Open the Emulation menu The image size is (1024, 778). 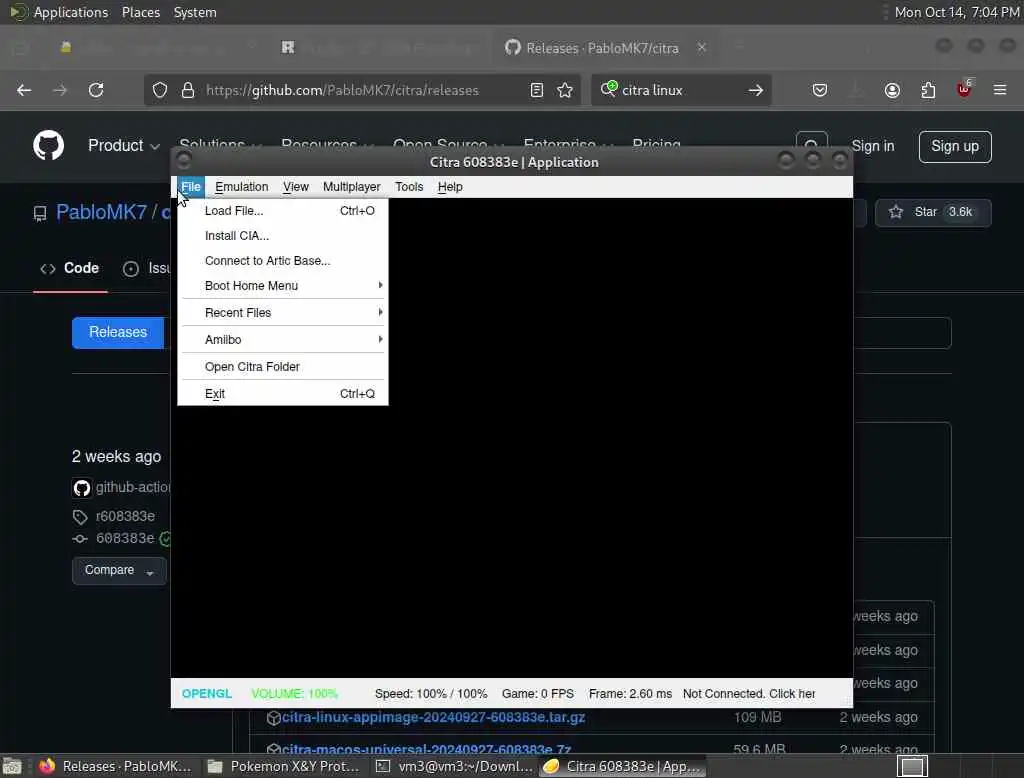[x=242, y=187]
